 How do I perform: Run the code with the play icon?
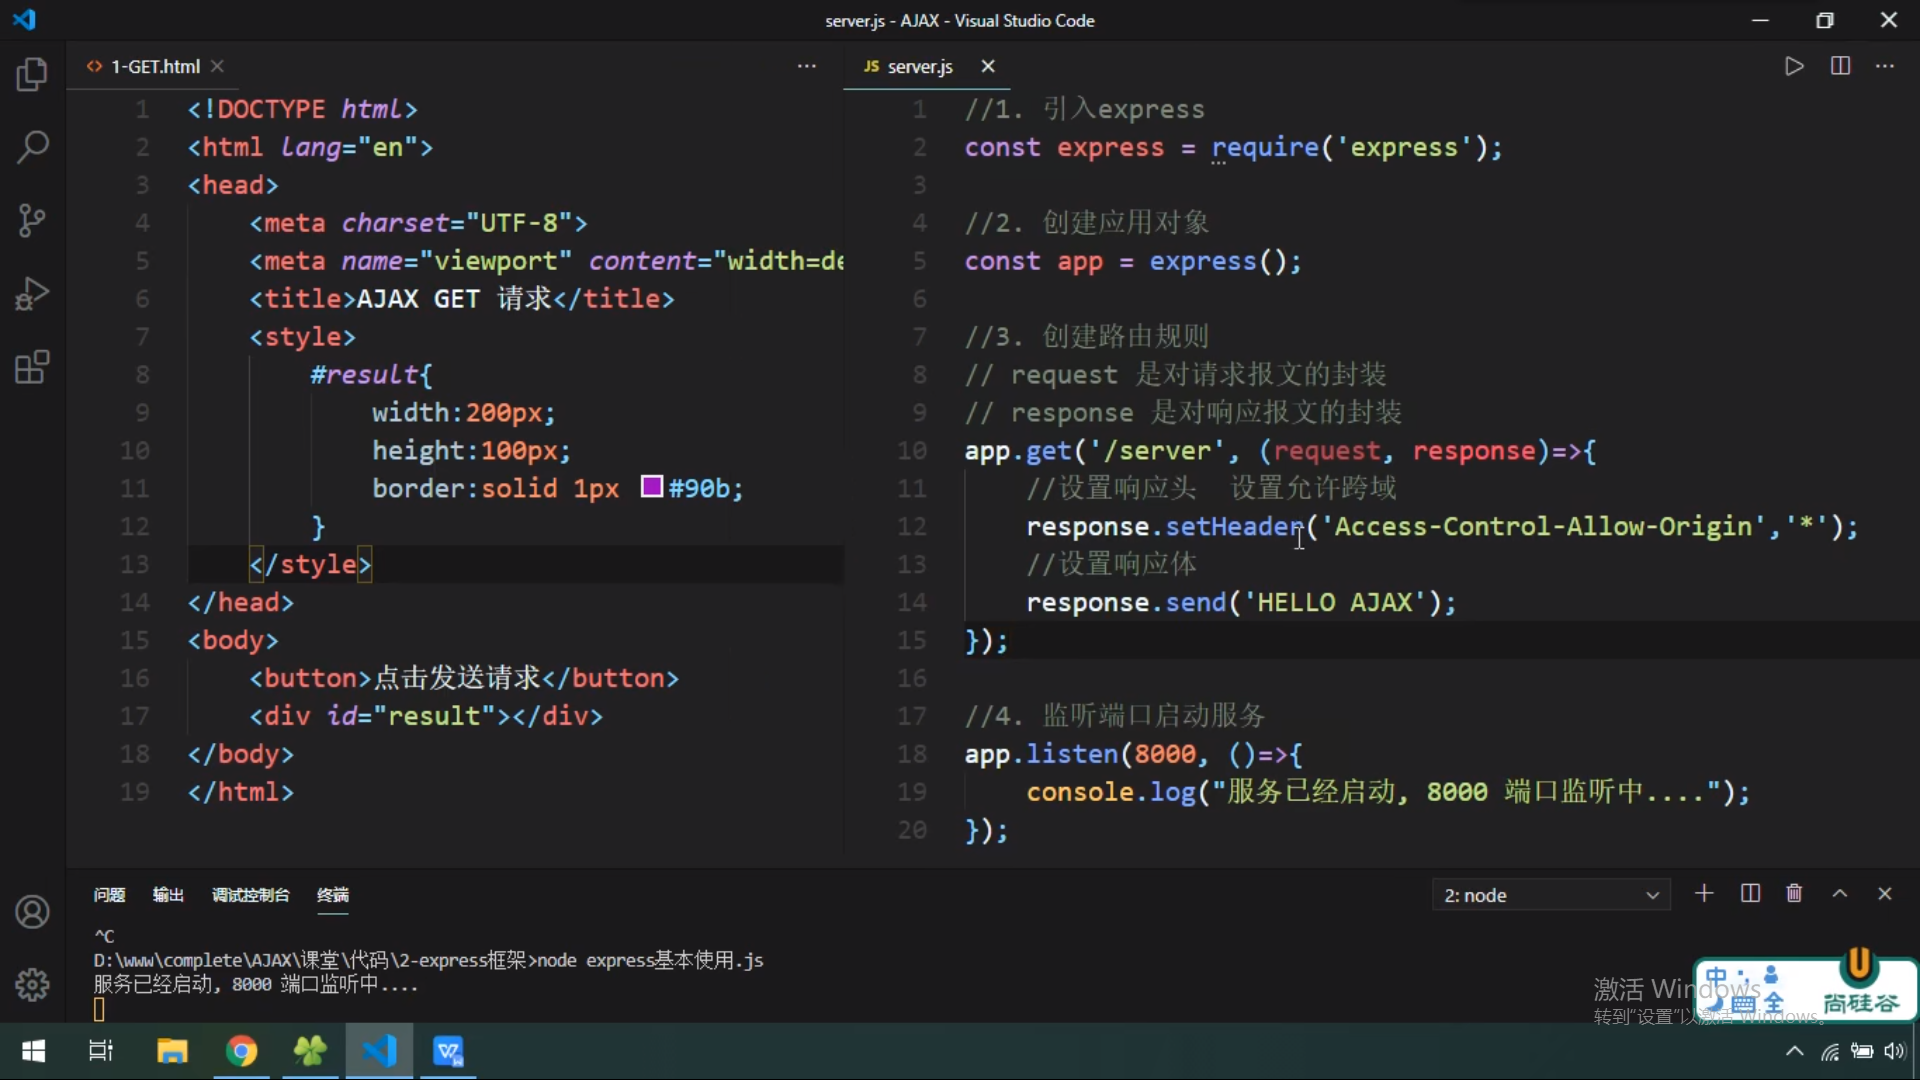click(x=1794, y=66)
